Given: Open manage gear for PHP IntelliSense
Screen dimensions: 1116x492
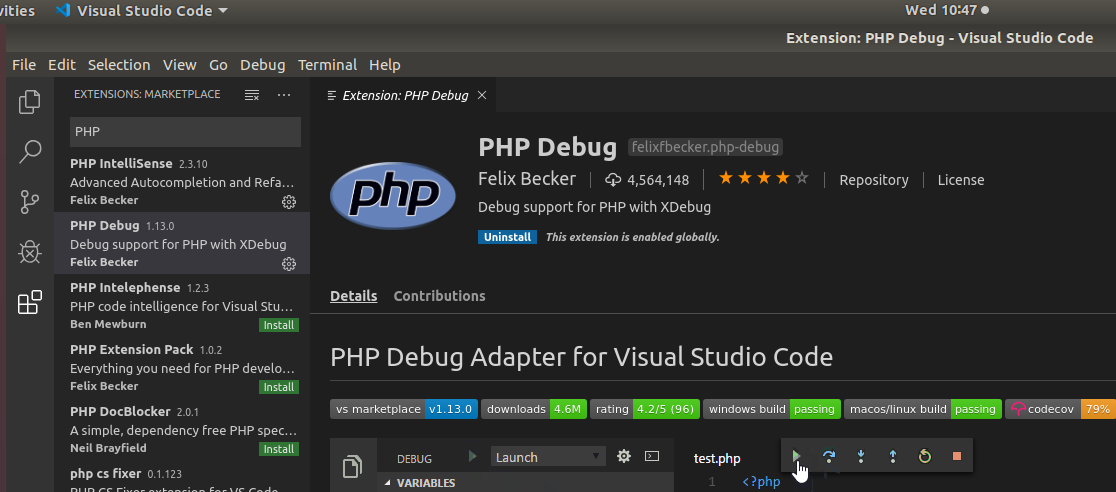Looking at the screenshot, I should pos(288,202).
